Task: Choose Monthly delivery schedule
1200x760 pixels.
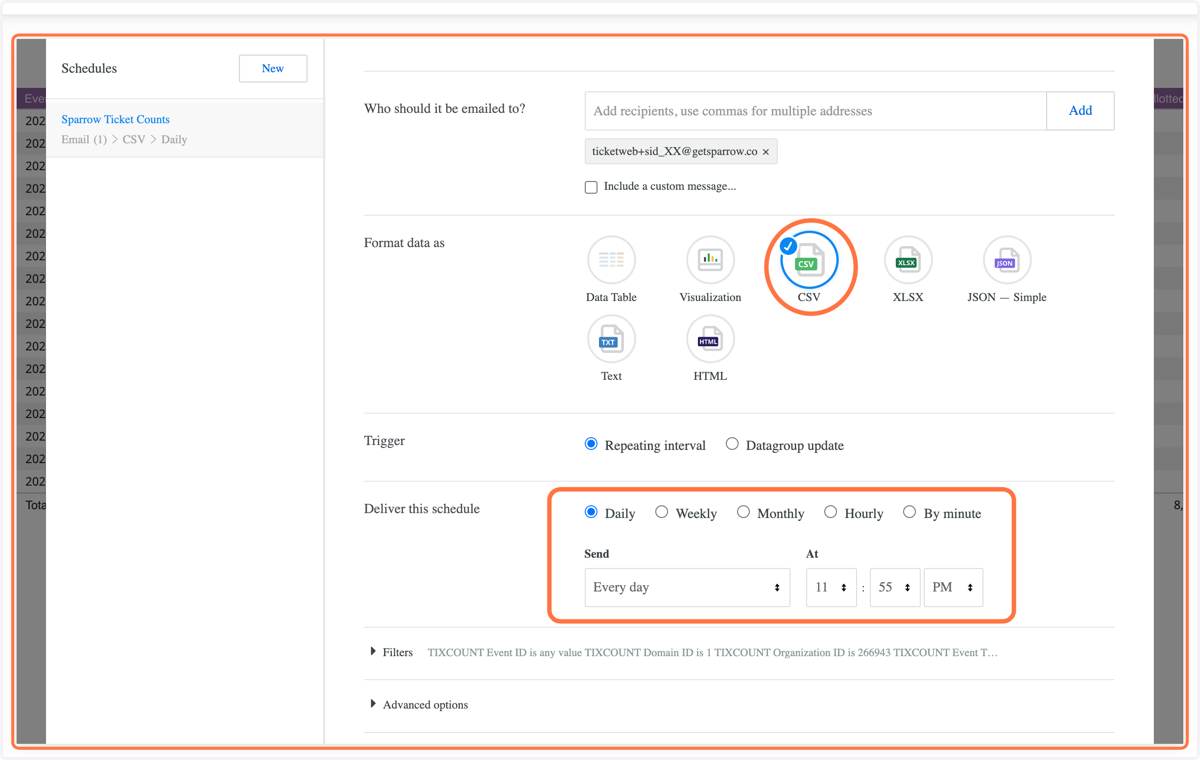Action: pos(743,512)
